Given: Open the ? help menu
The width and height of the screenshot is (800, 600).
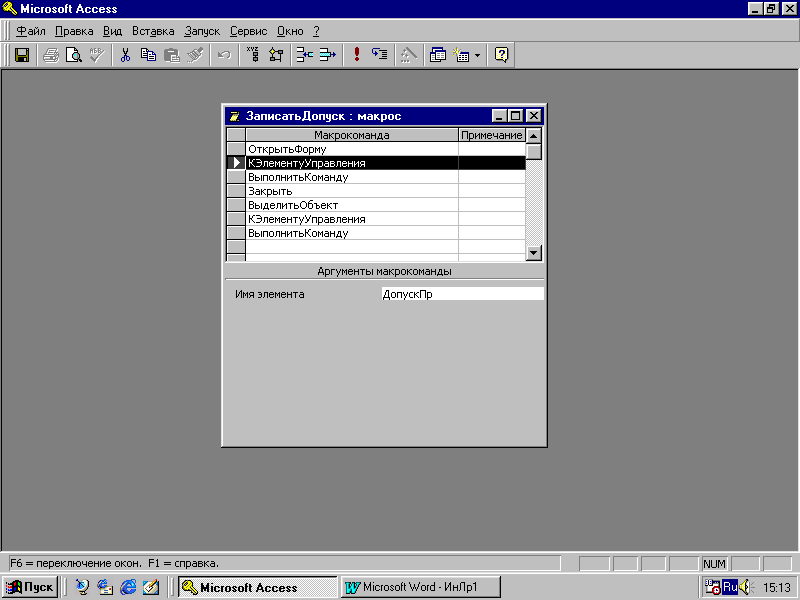Looking at the screenshot, I should click(x=316, y=31).
